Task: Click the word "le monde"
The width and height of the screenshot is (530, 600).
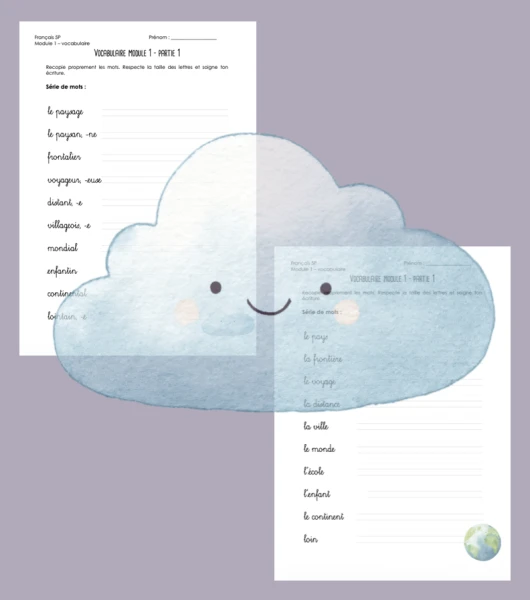Action: [319, 448]
